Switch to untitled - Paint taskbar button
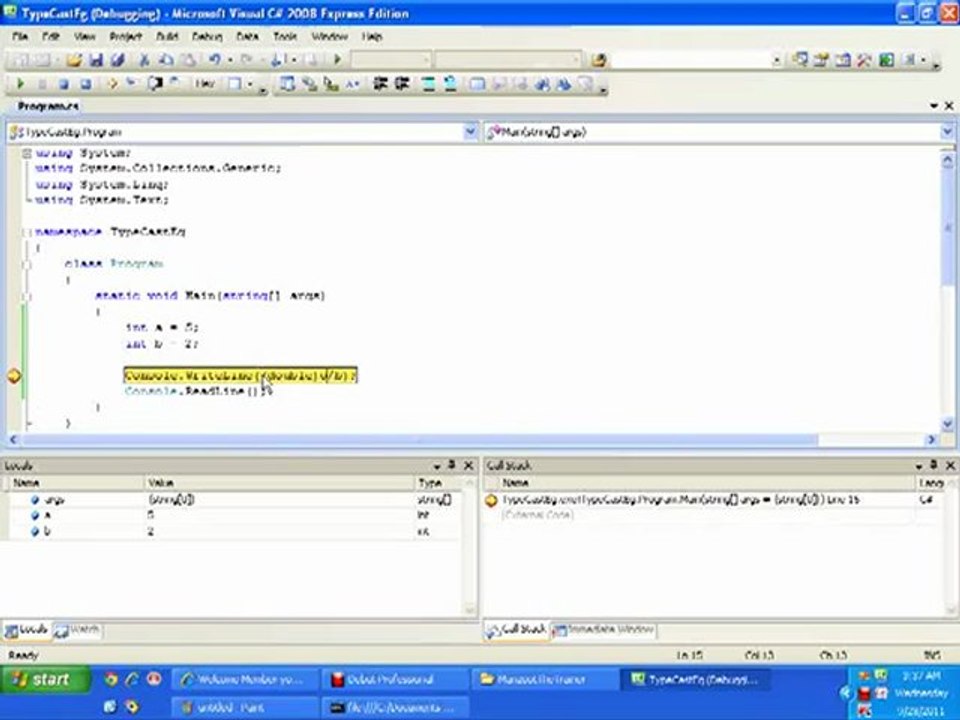This screenshot has height=720, width=960. (245, 707)
